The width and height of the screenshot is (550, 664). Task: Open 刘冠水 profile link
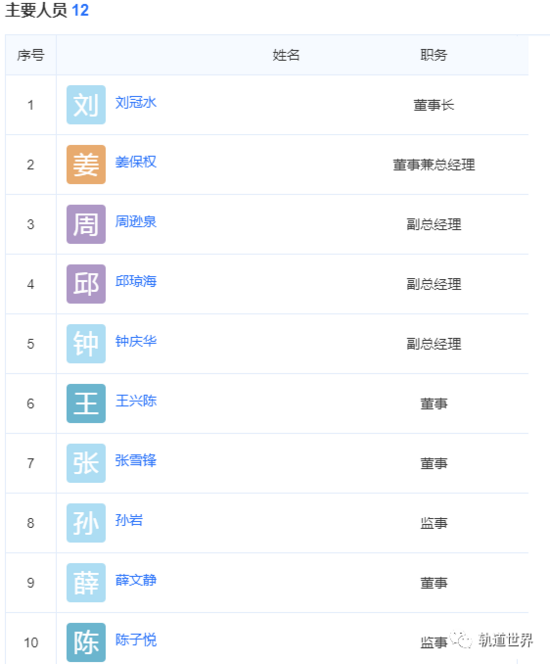pyautogui.click(x=136, y=102)
